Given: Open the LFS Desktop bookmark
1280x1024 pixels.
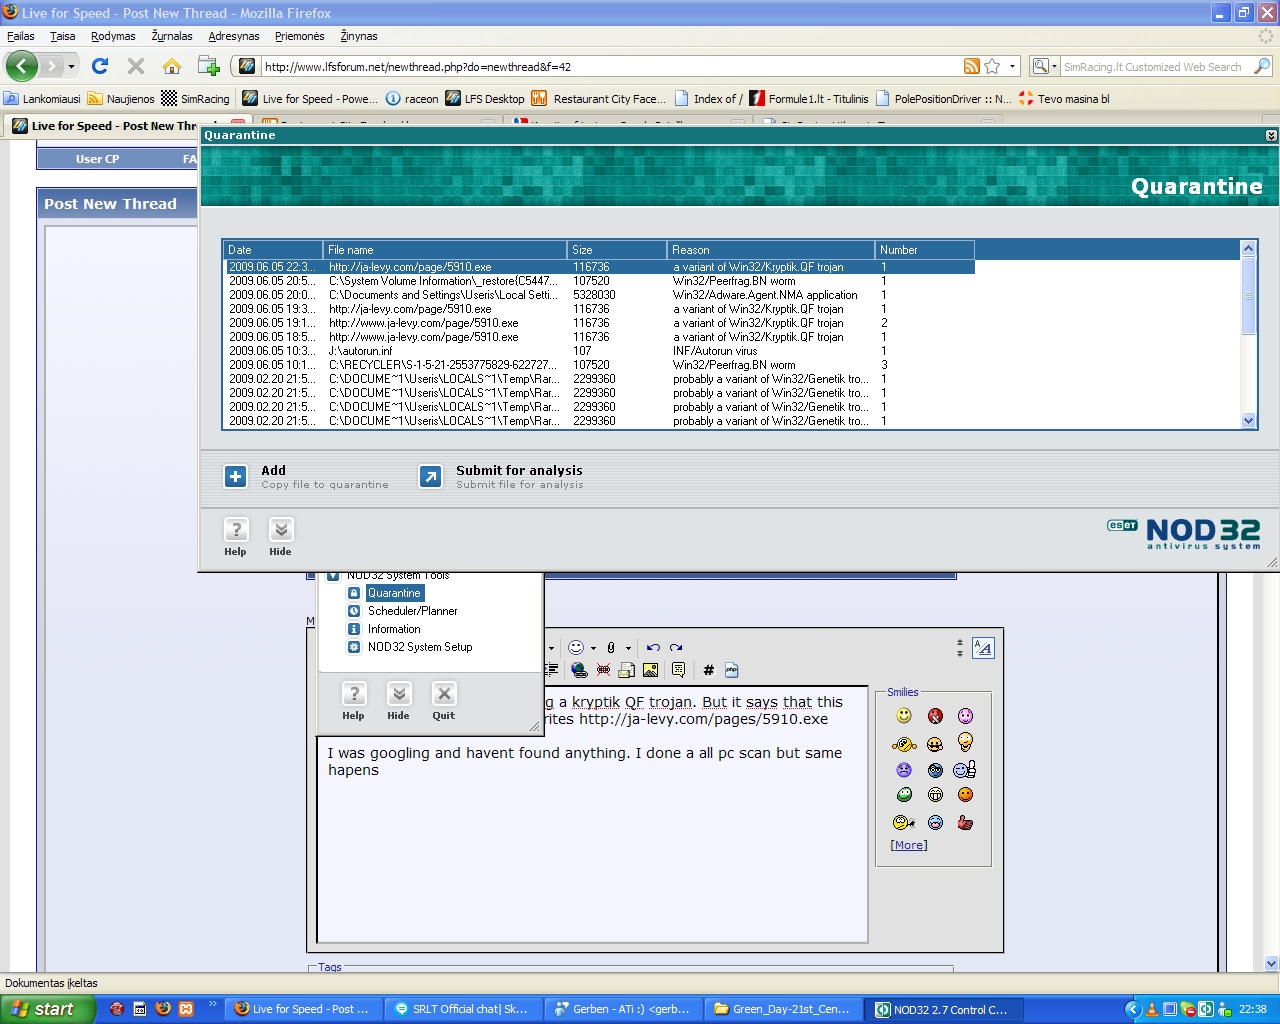Looking at the screenshot, I should click(485, 99).
